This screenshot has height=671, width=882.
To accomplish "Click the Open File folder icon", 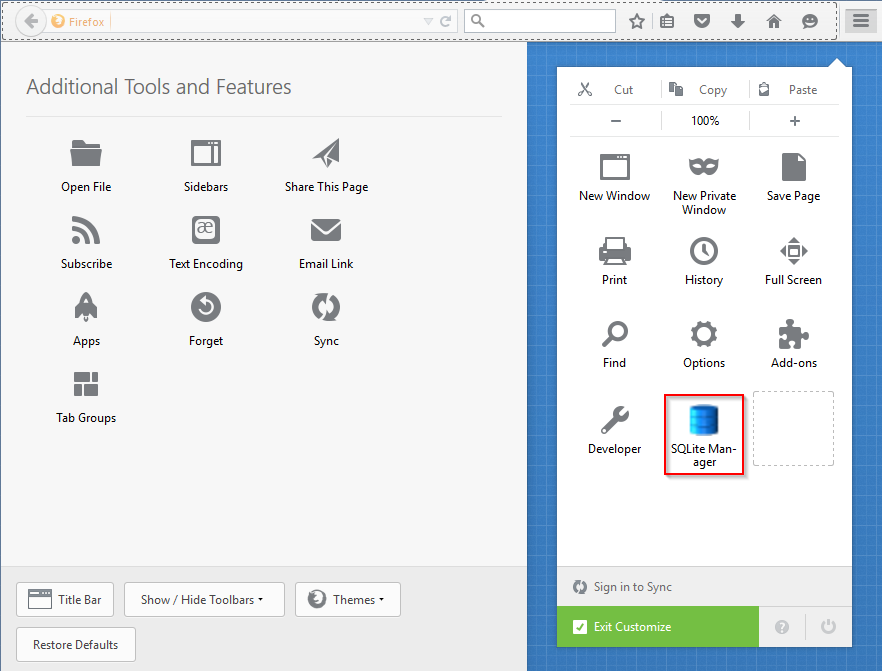I will pyautogui.click(x=86, y=153).
